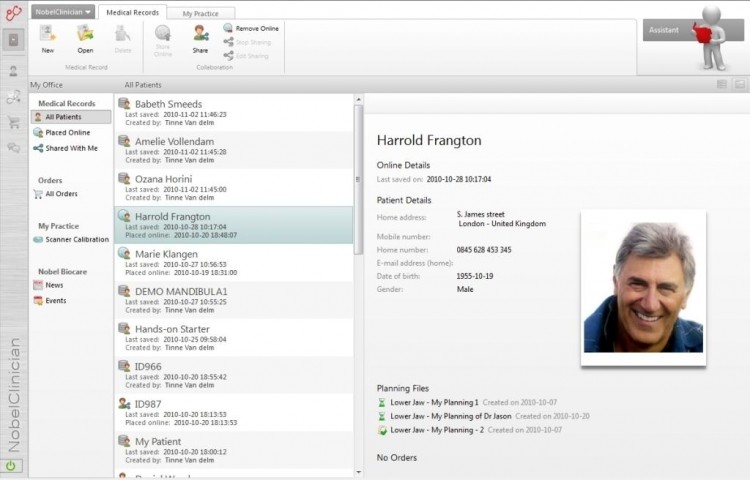Screen dimensions: 750x480
Task: Click the patient list scrollbar thumb
Action: coord(358,180)
